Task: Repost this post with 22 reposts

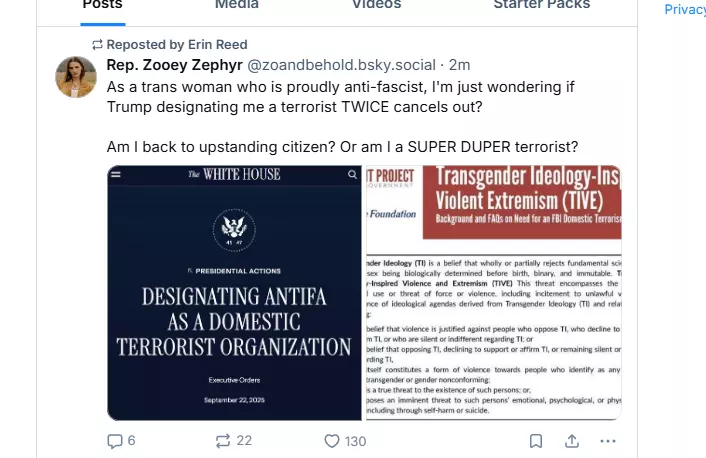Action: point(233,440)
